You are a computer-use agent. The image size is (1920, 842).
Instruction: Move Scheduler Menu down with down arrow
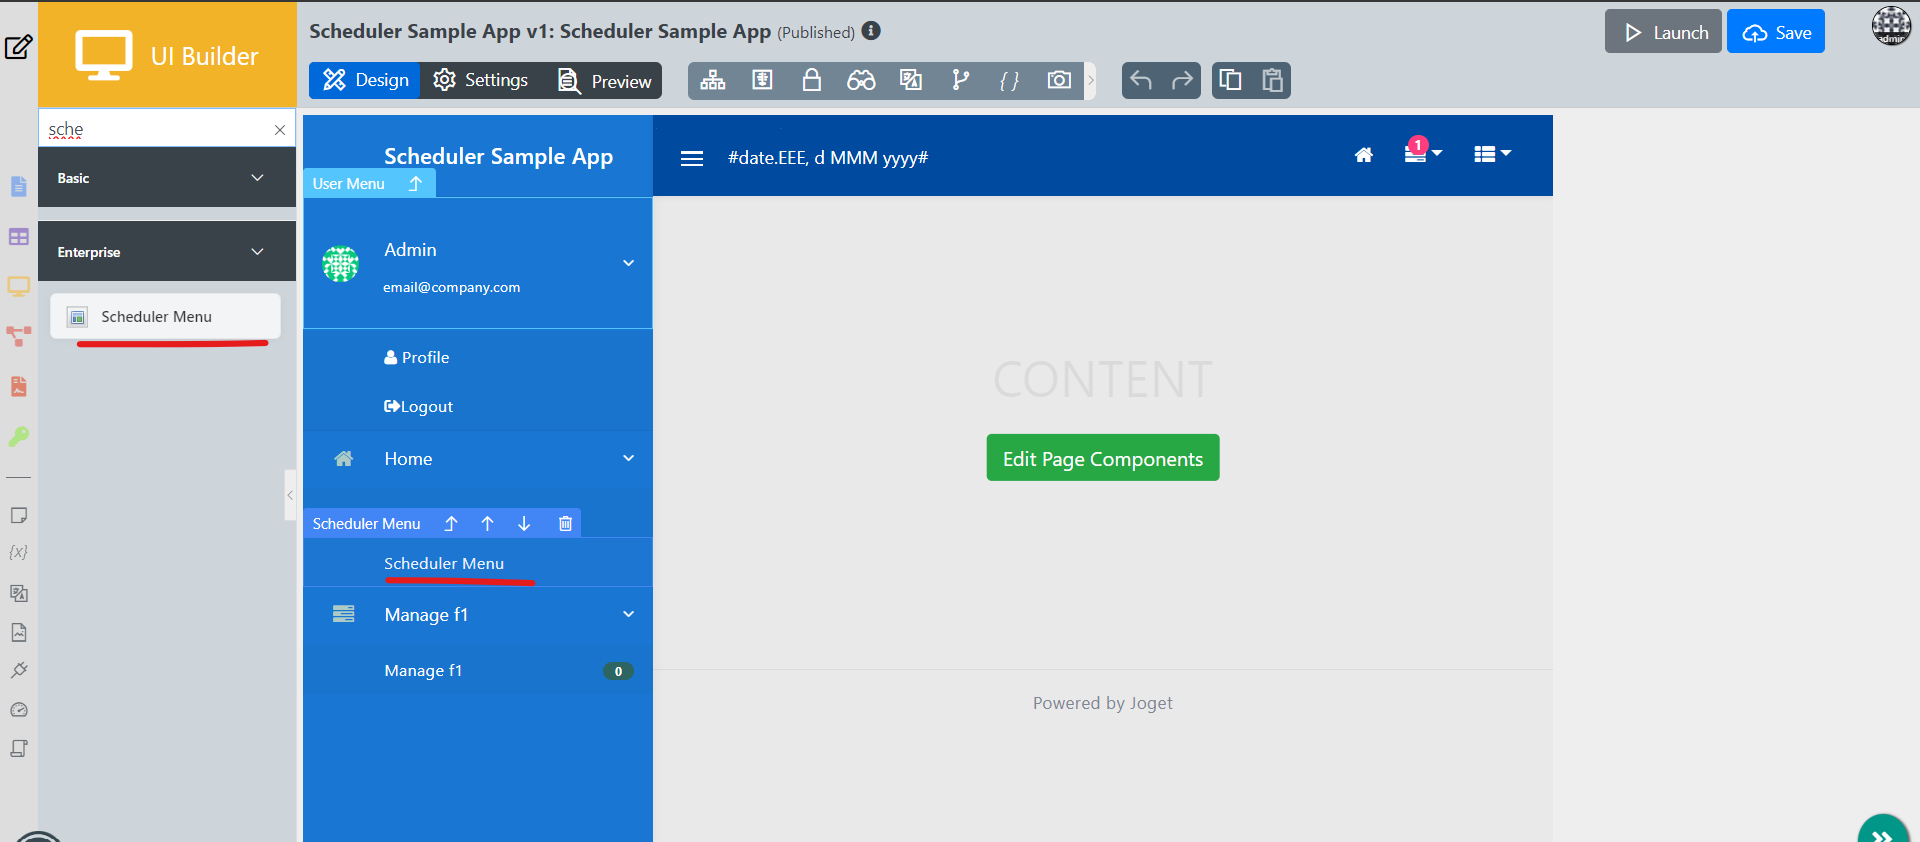[x=524, y=523]
